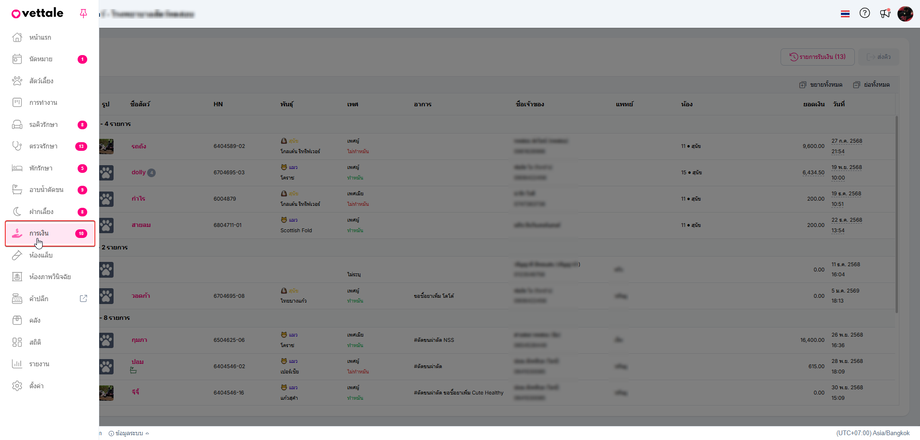Screen dimensions: 920x440
Task: Open pet link กำไร
Action: [138, 199]
